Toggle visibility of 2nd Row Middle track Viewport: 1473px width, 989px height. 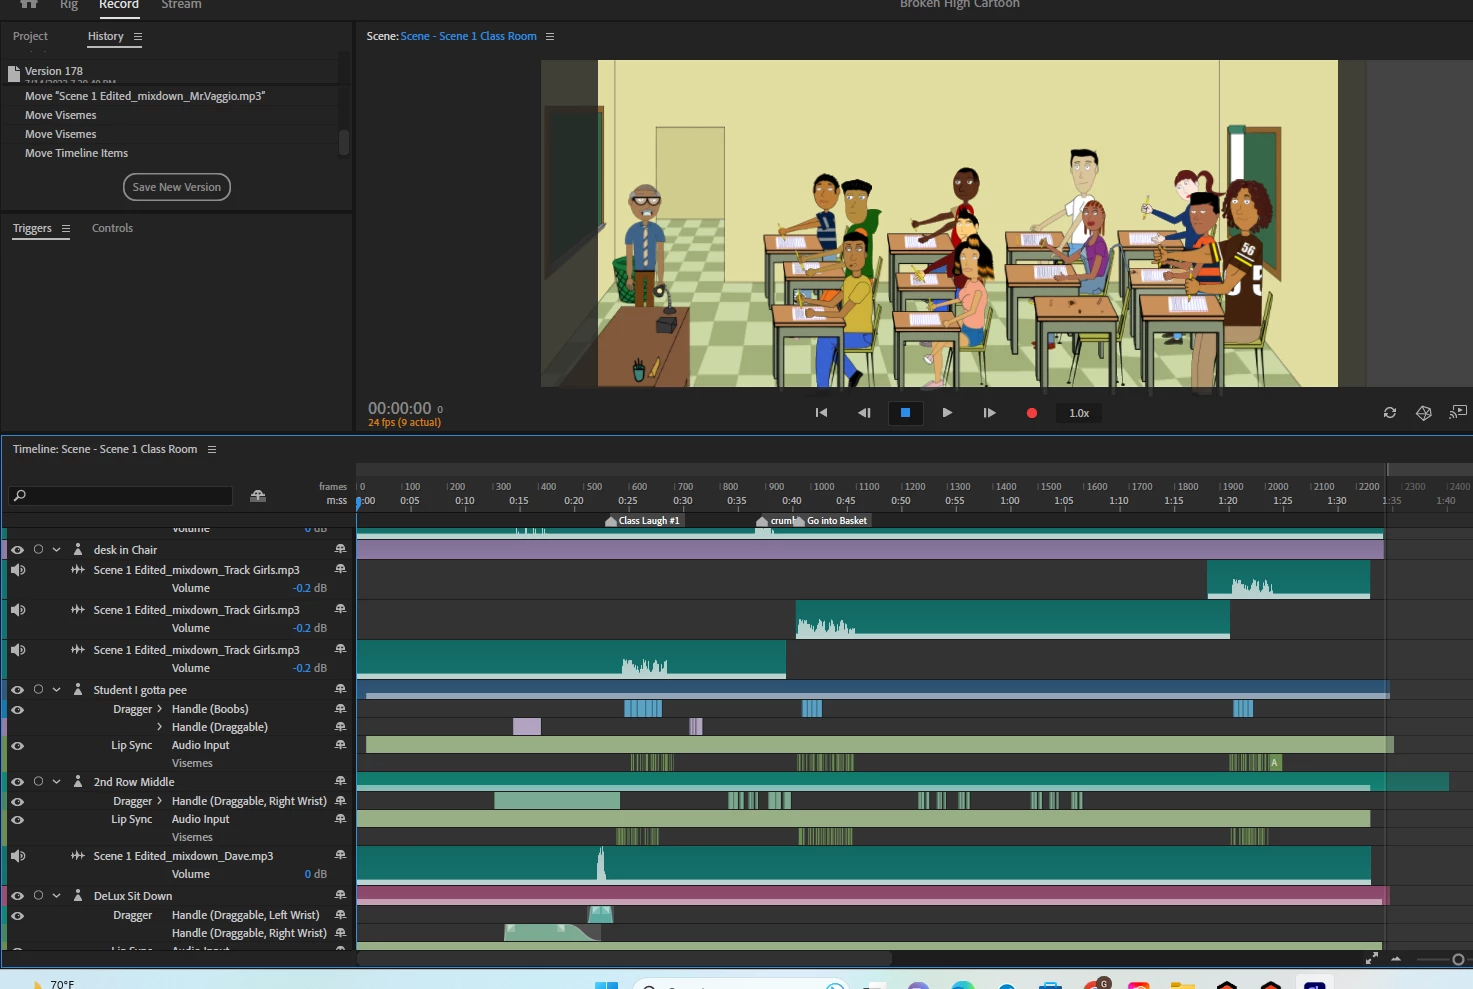17,782
